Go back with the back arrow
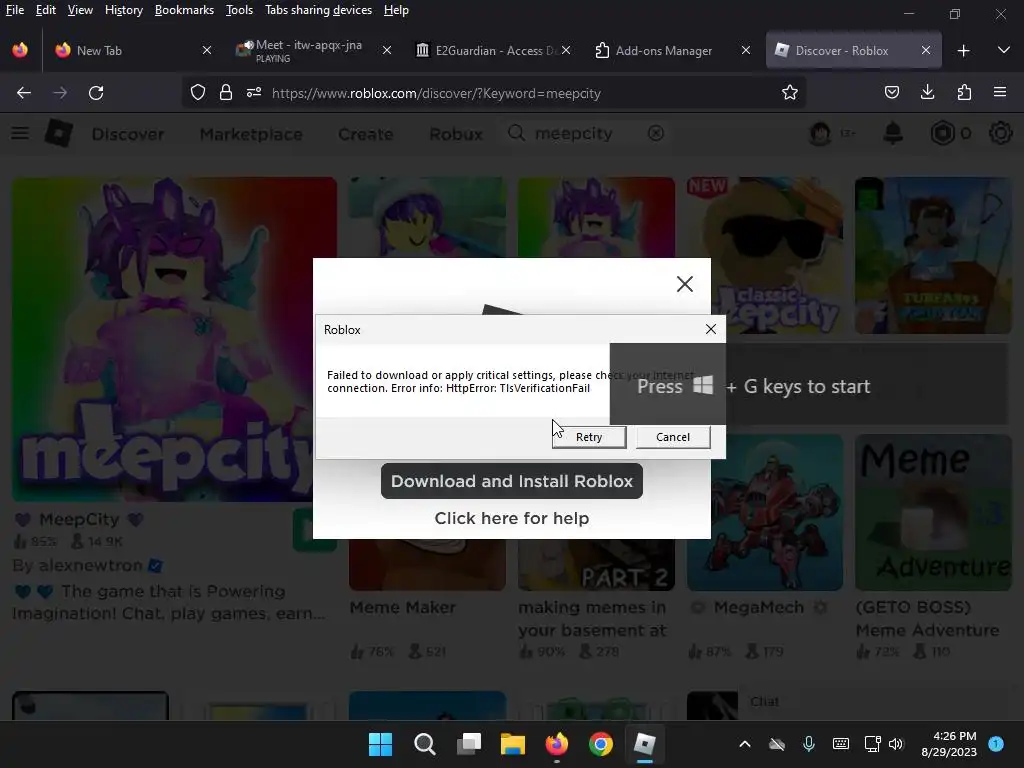This screenshot has height=768, width=1024. 24,93
